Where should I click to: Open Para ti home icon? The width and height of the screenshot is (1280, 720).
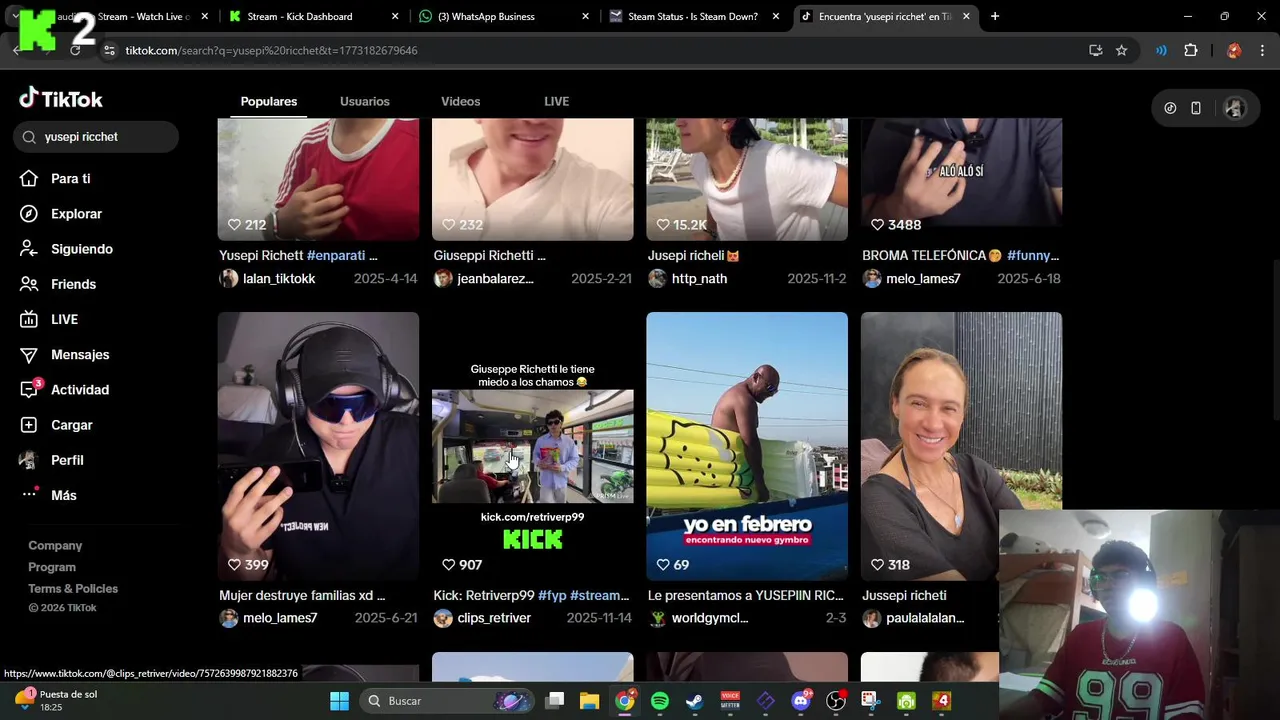[29, 178]
